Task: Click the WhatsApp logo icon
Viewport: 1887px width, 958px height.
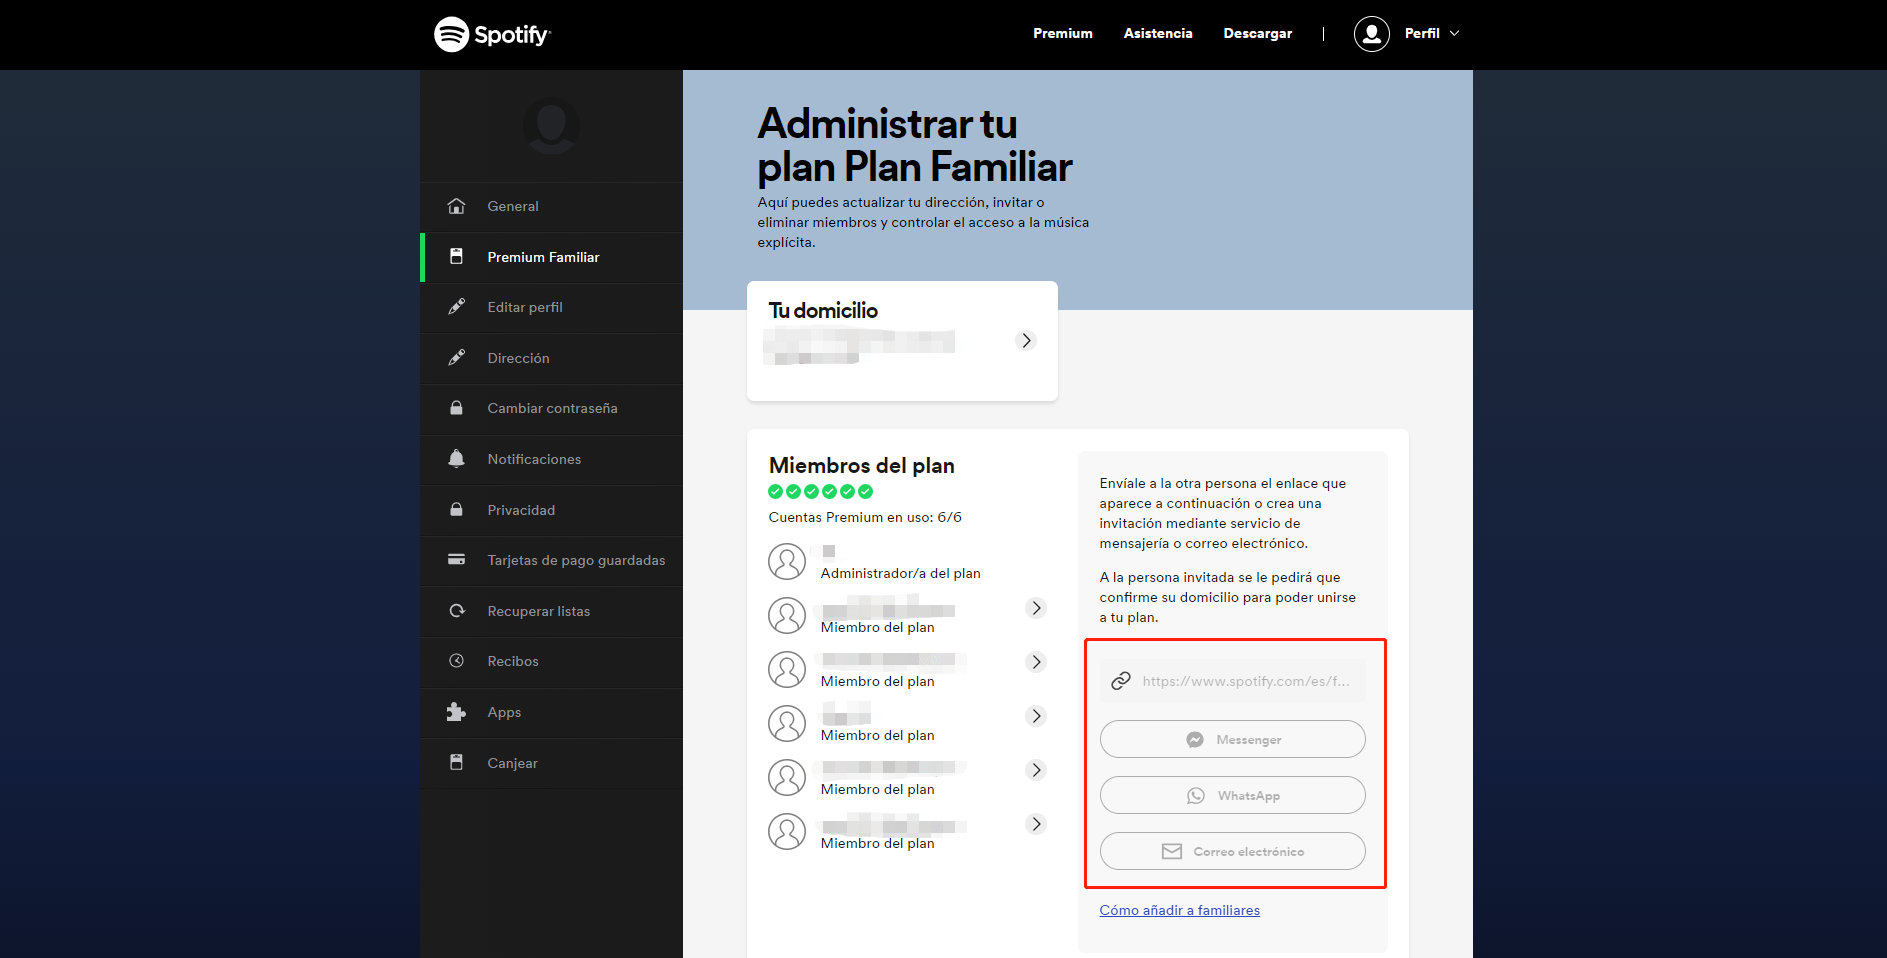Action: pos(1196,796)
